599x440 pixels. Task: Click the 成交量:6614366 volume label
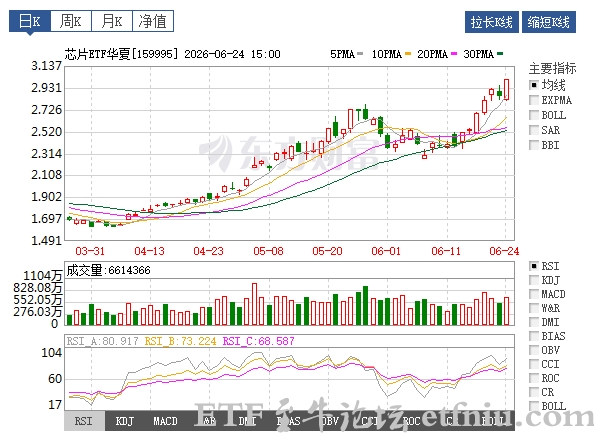pos(108,270)
